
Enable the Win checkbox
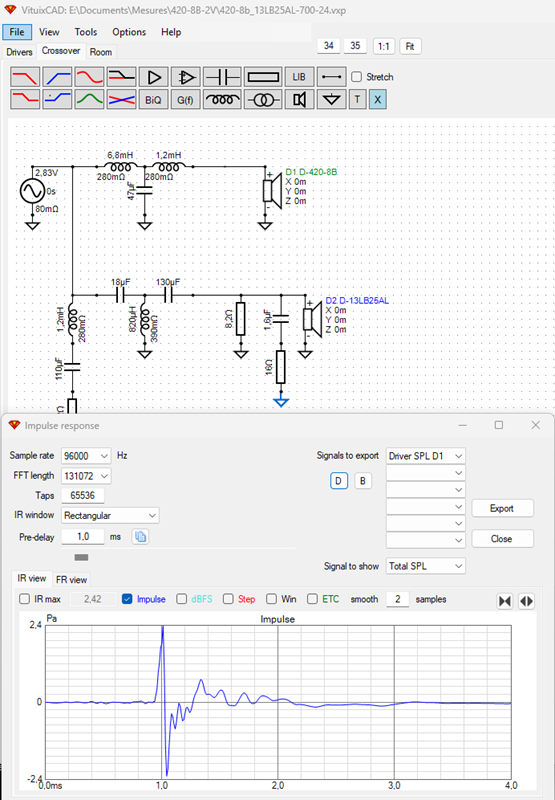(x=271, y=599)
